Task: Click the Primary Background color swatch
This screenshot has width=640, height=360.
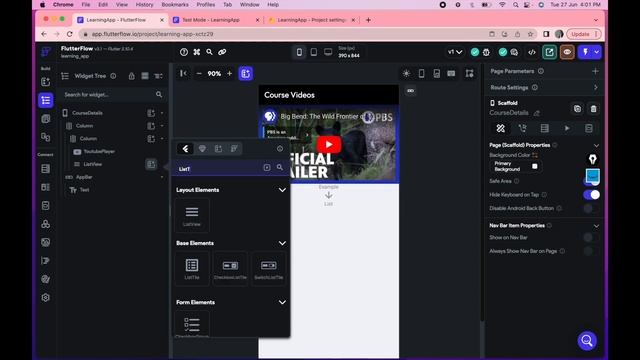Action: [535, 166]
